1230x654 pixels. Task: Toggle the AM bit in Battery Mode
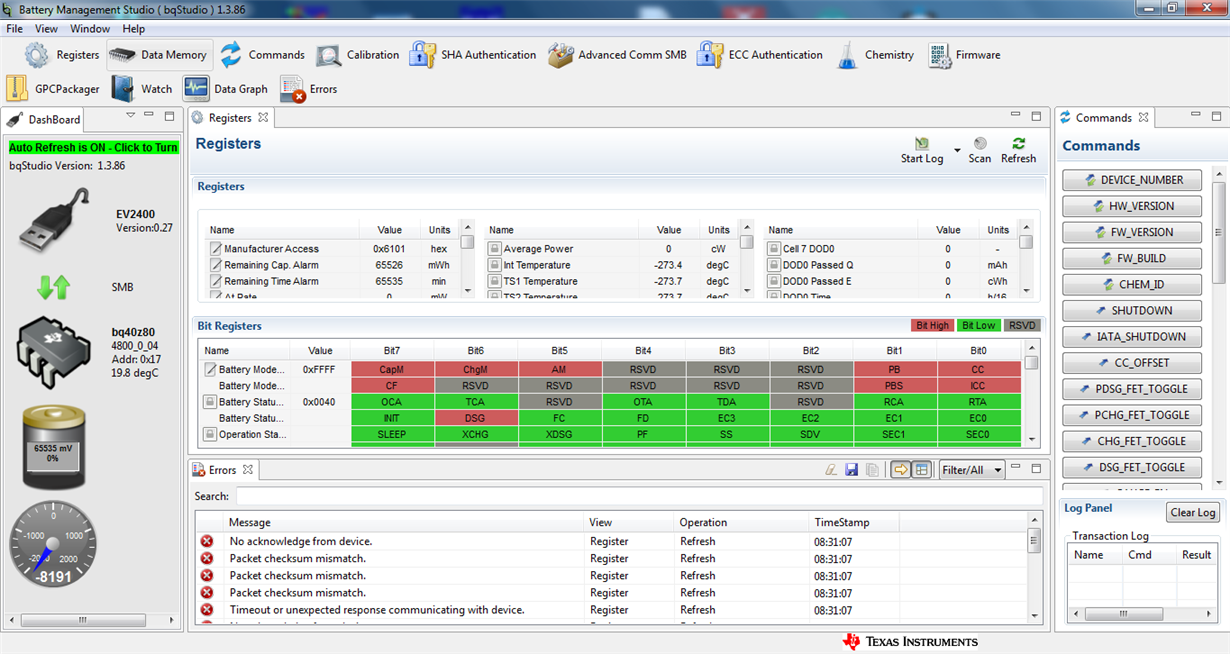[x=559, y=369]
